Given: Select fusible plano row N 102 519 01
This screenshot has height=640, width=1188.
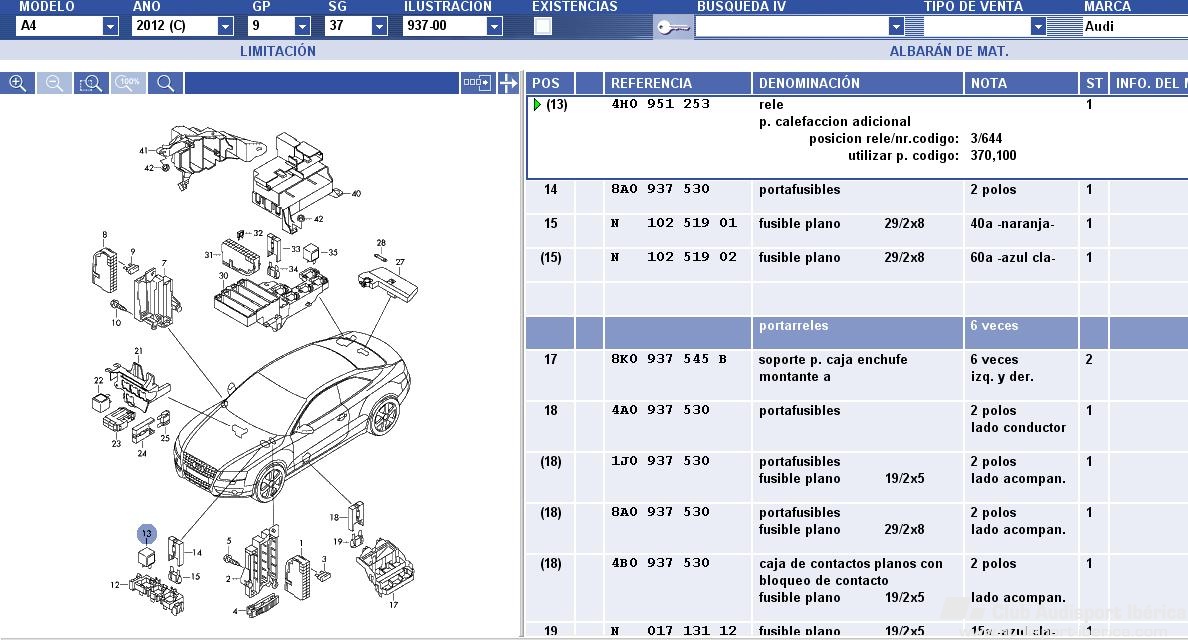Looking at the screenshot, I should point(856,223).
